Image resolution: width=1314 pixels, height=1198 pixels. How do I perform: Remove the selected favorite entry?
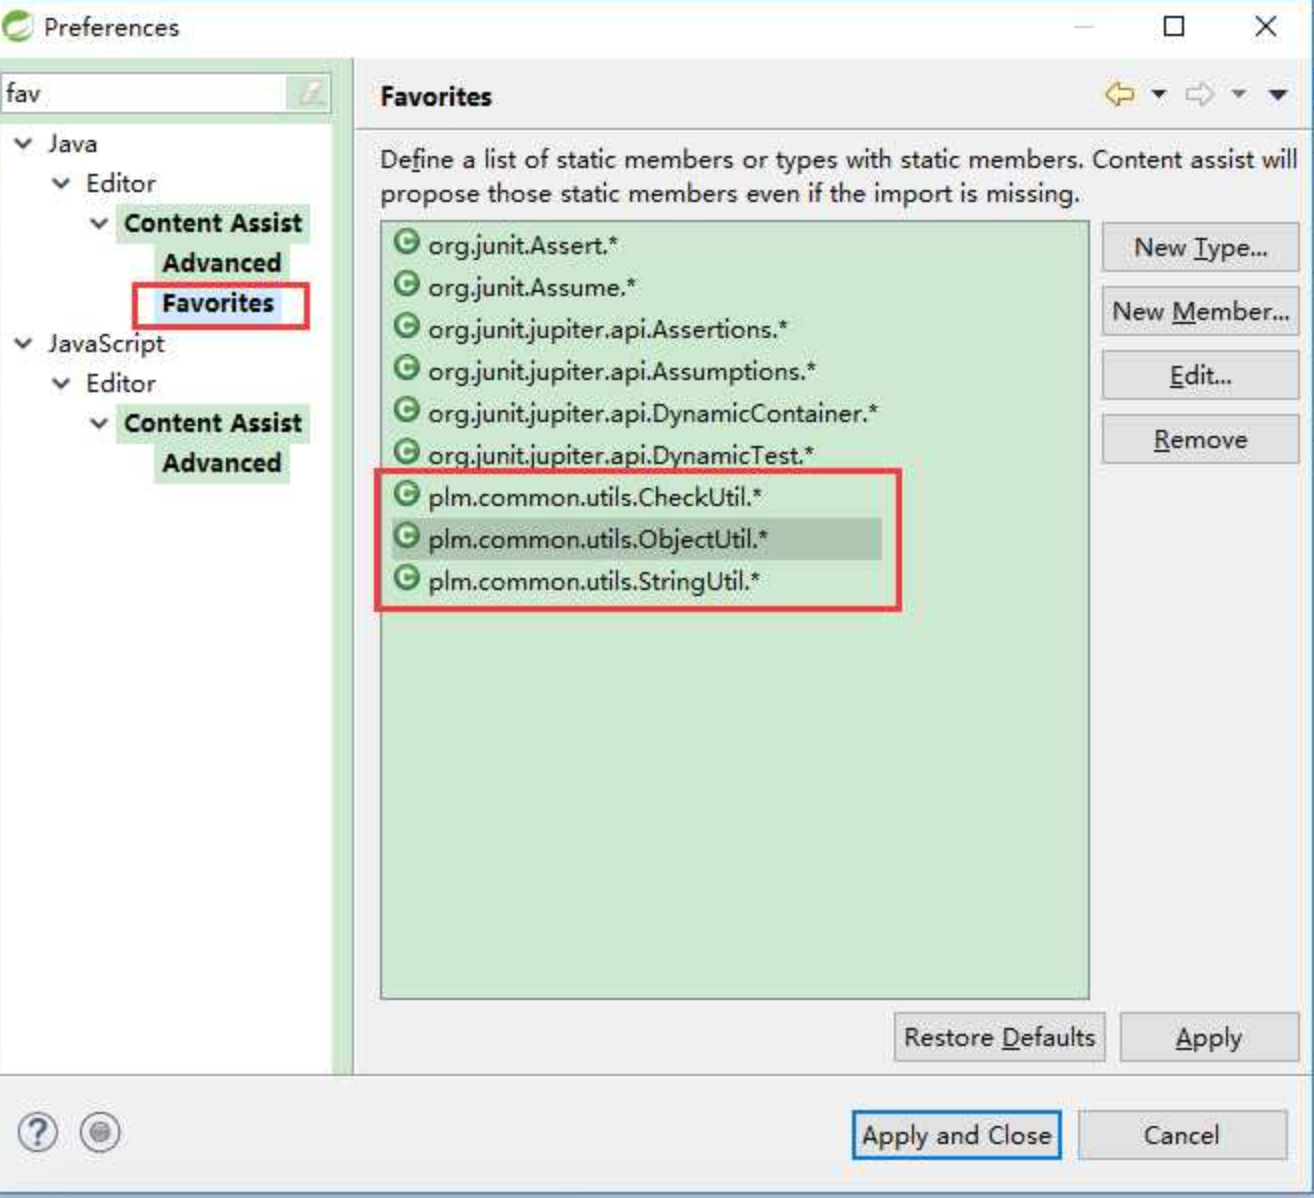pyautogui.click(x=1200, y=440)
